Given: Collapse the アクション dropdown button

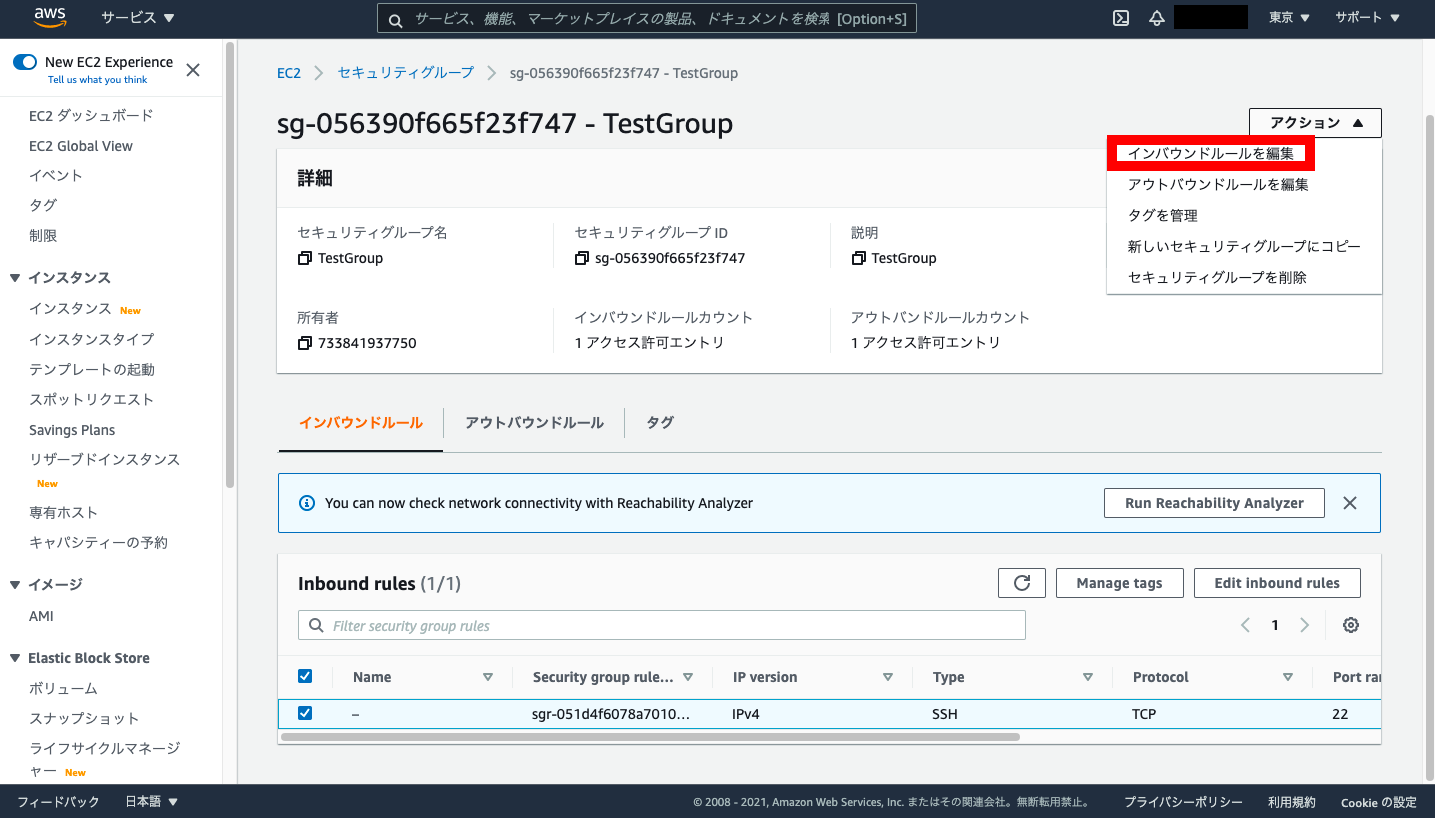Looking at the screenshot, I should coord(1315,123).
